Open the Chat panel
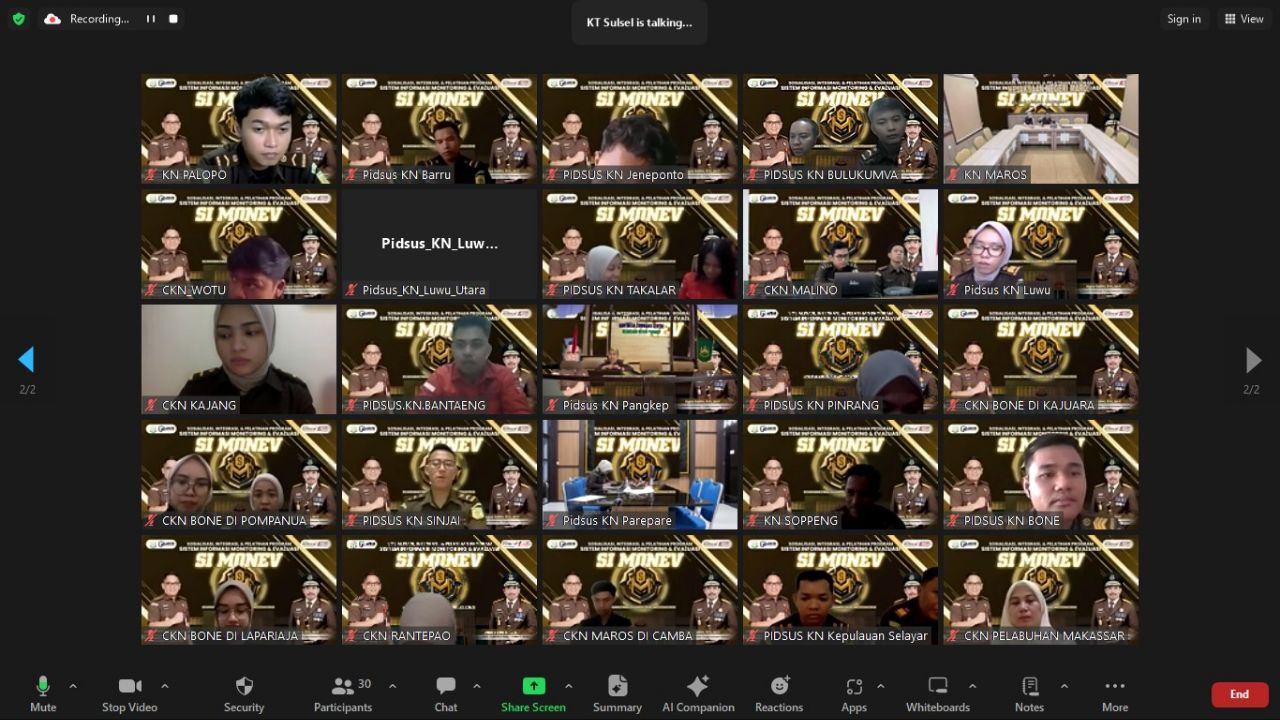Viewport: 1280px width, 720px height. [446, 694]
